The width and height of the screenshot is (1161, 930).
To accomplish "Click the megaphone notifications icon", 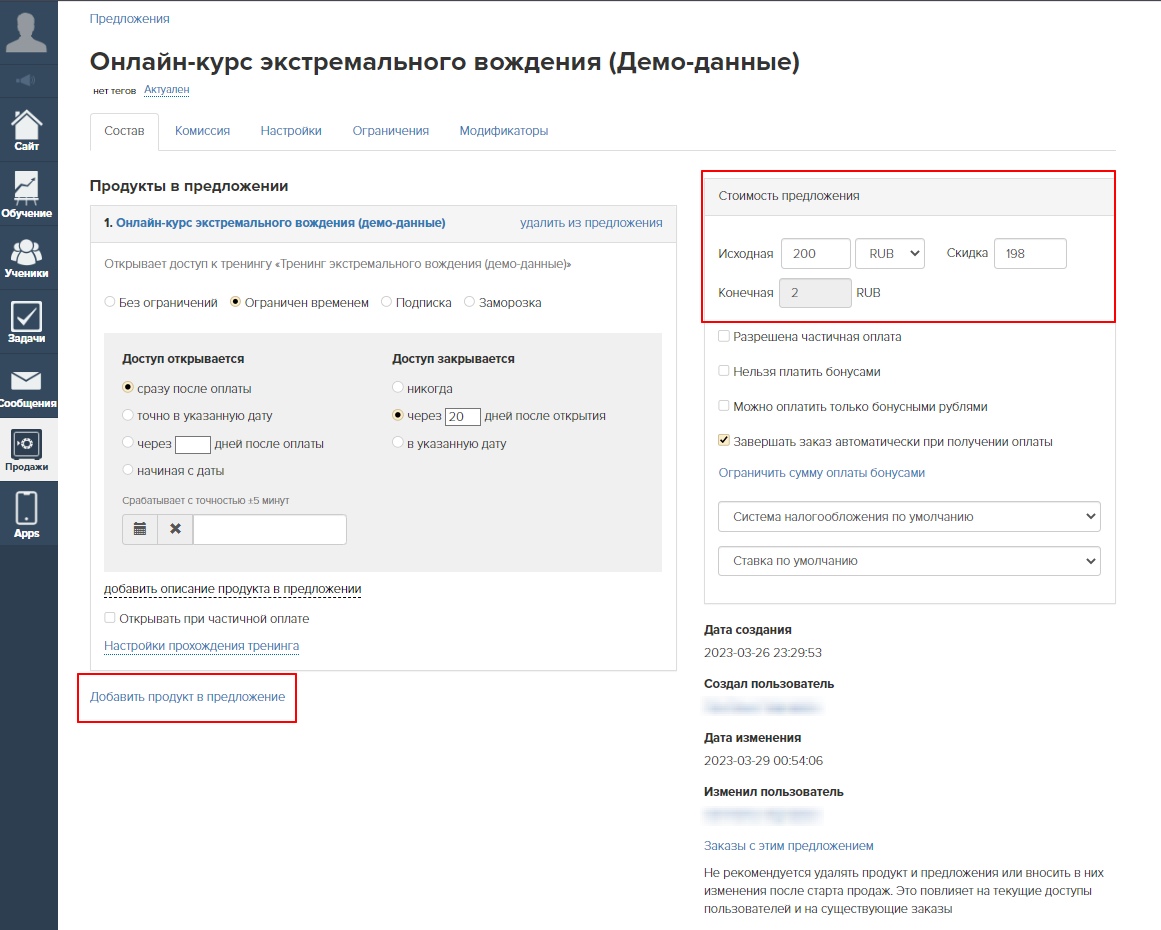I will pos(27,79).
